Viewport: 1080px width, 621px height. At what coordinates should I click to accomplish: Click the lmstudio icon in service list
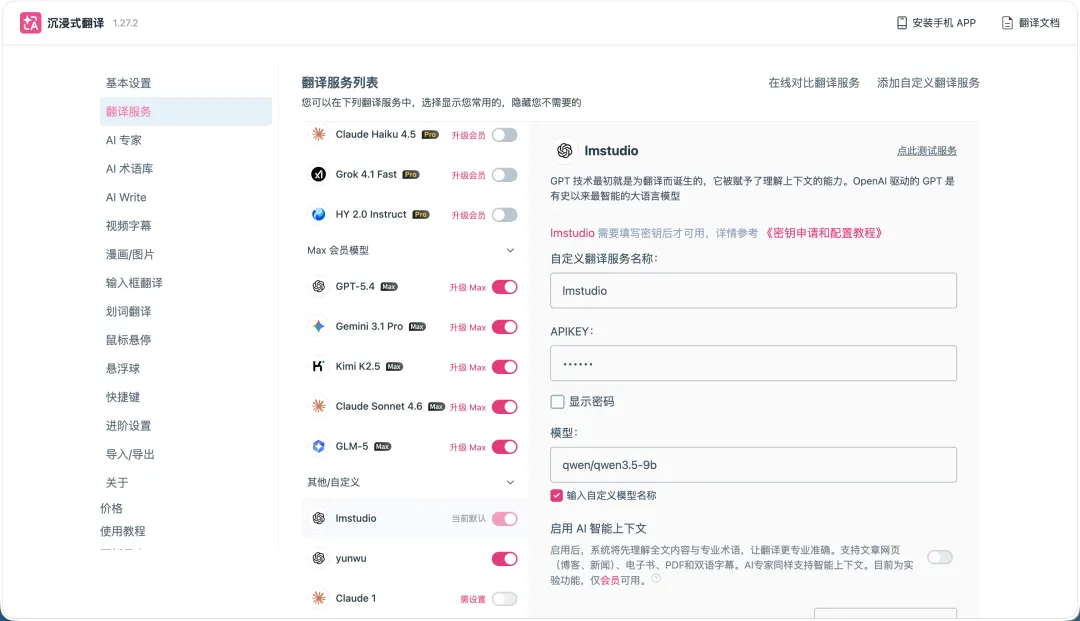(318, 518)
